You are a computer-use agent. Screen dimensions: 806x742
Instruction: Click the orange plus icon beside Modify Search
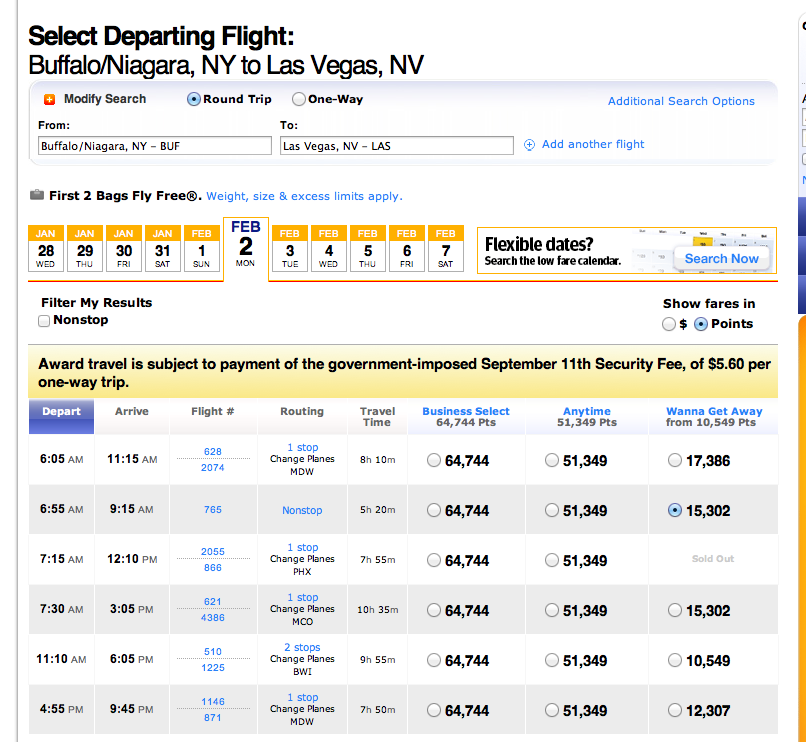click(49, 99)
